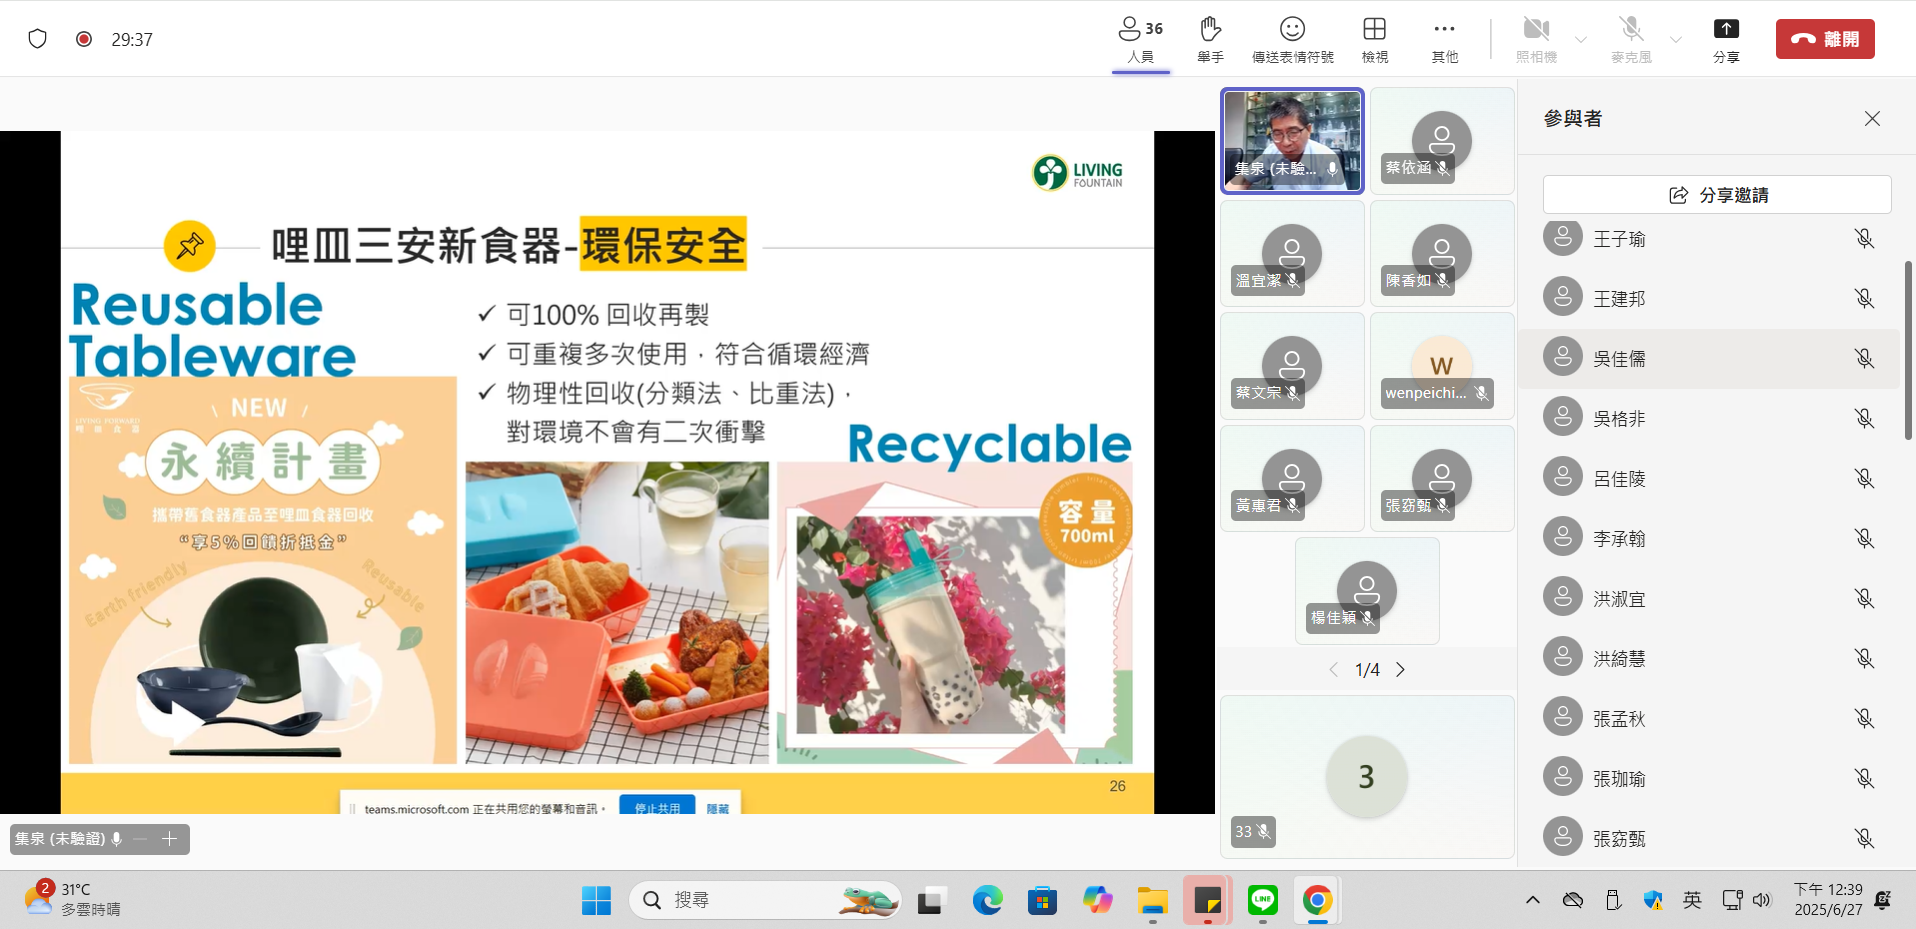Go to next page of participant videos
The width and height of the screenshot is (1916, 929).
1401,670
